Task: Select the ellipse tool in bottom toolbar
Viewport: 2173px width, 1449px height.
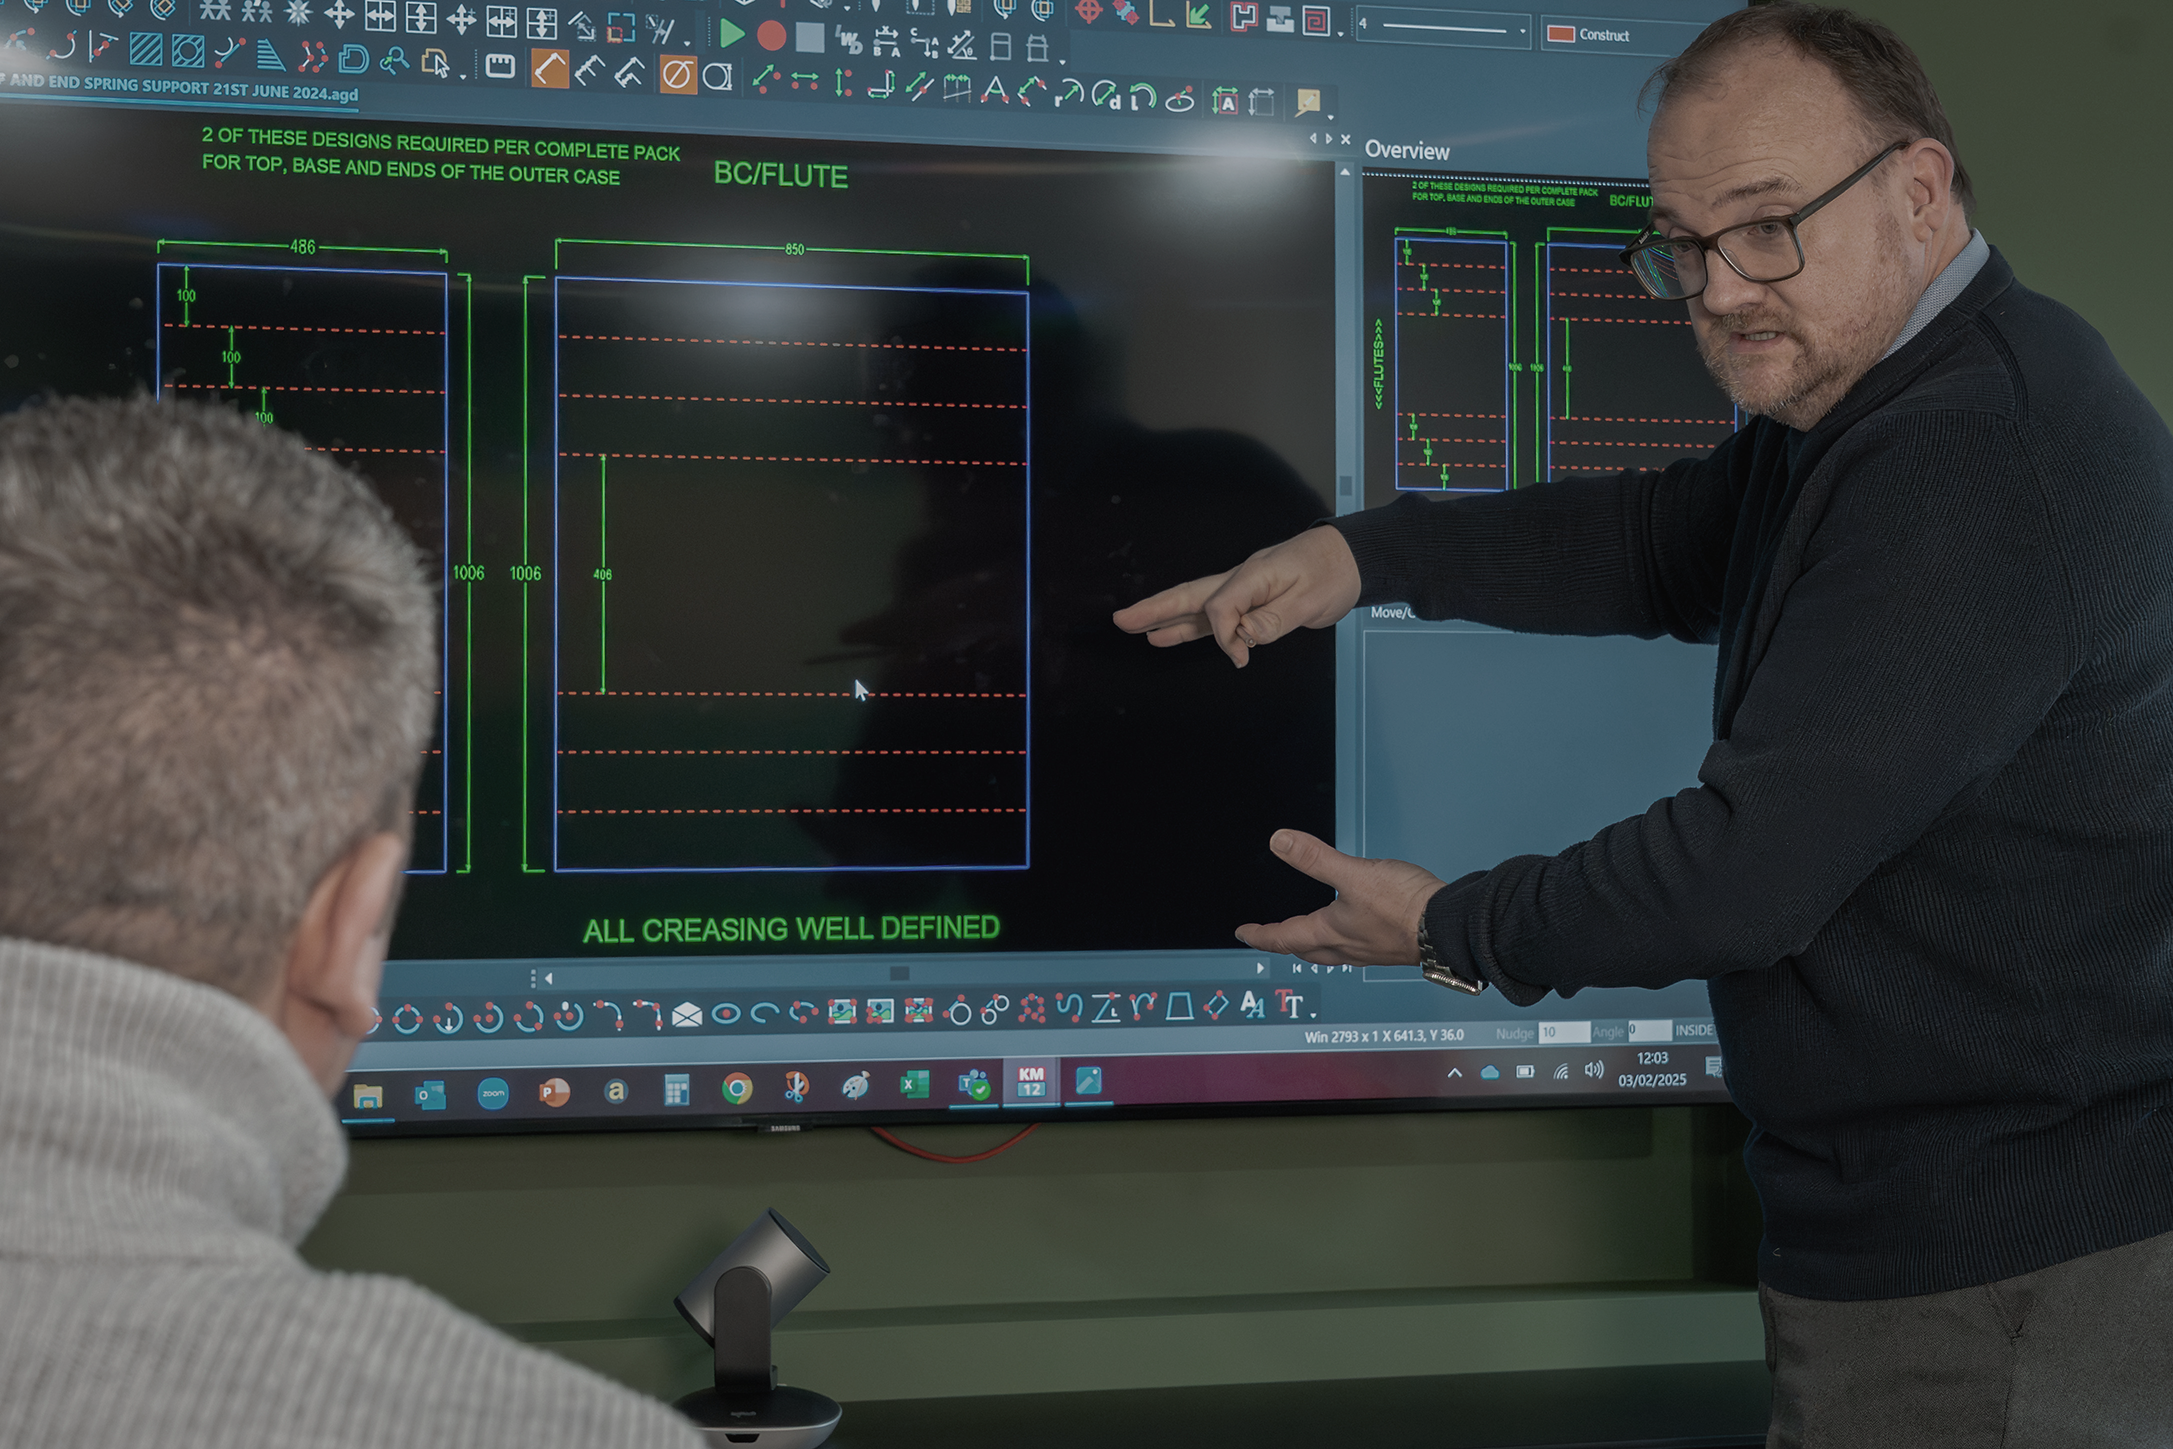Action: [726, 1015]
